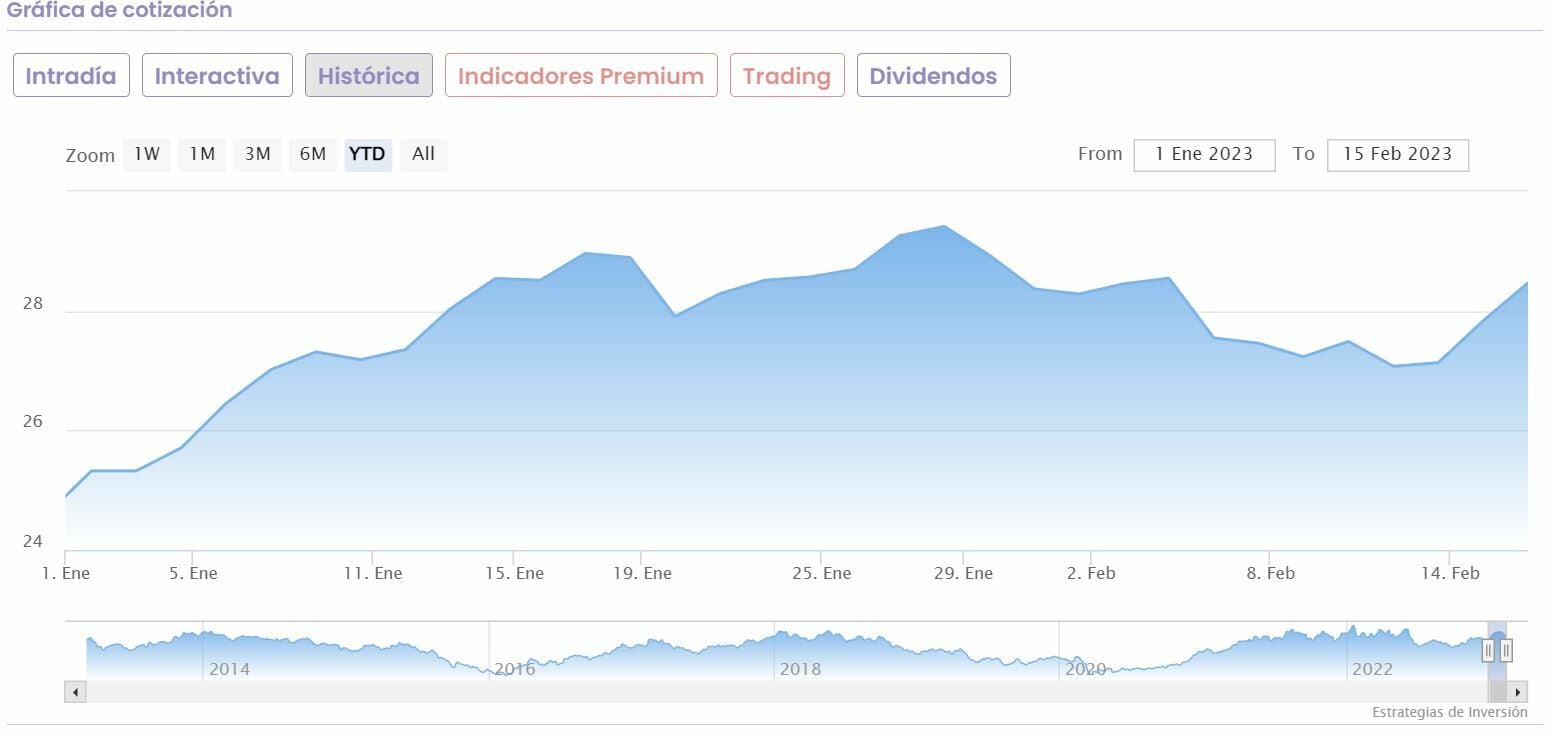Click the navigator scrollbar right arrow

(x=1518, y=692)
